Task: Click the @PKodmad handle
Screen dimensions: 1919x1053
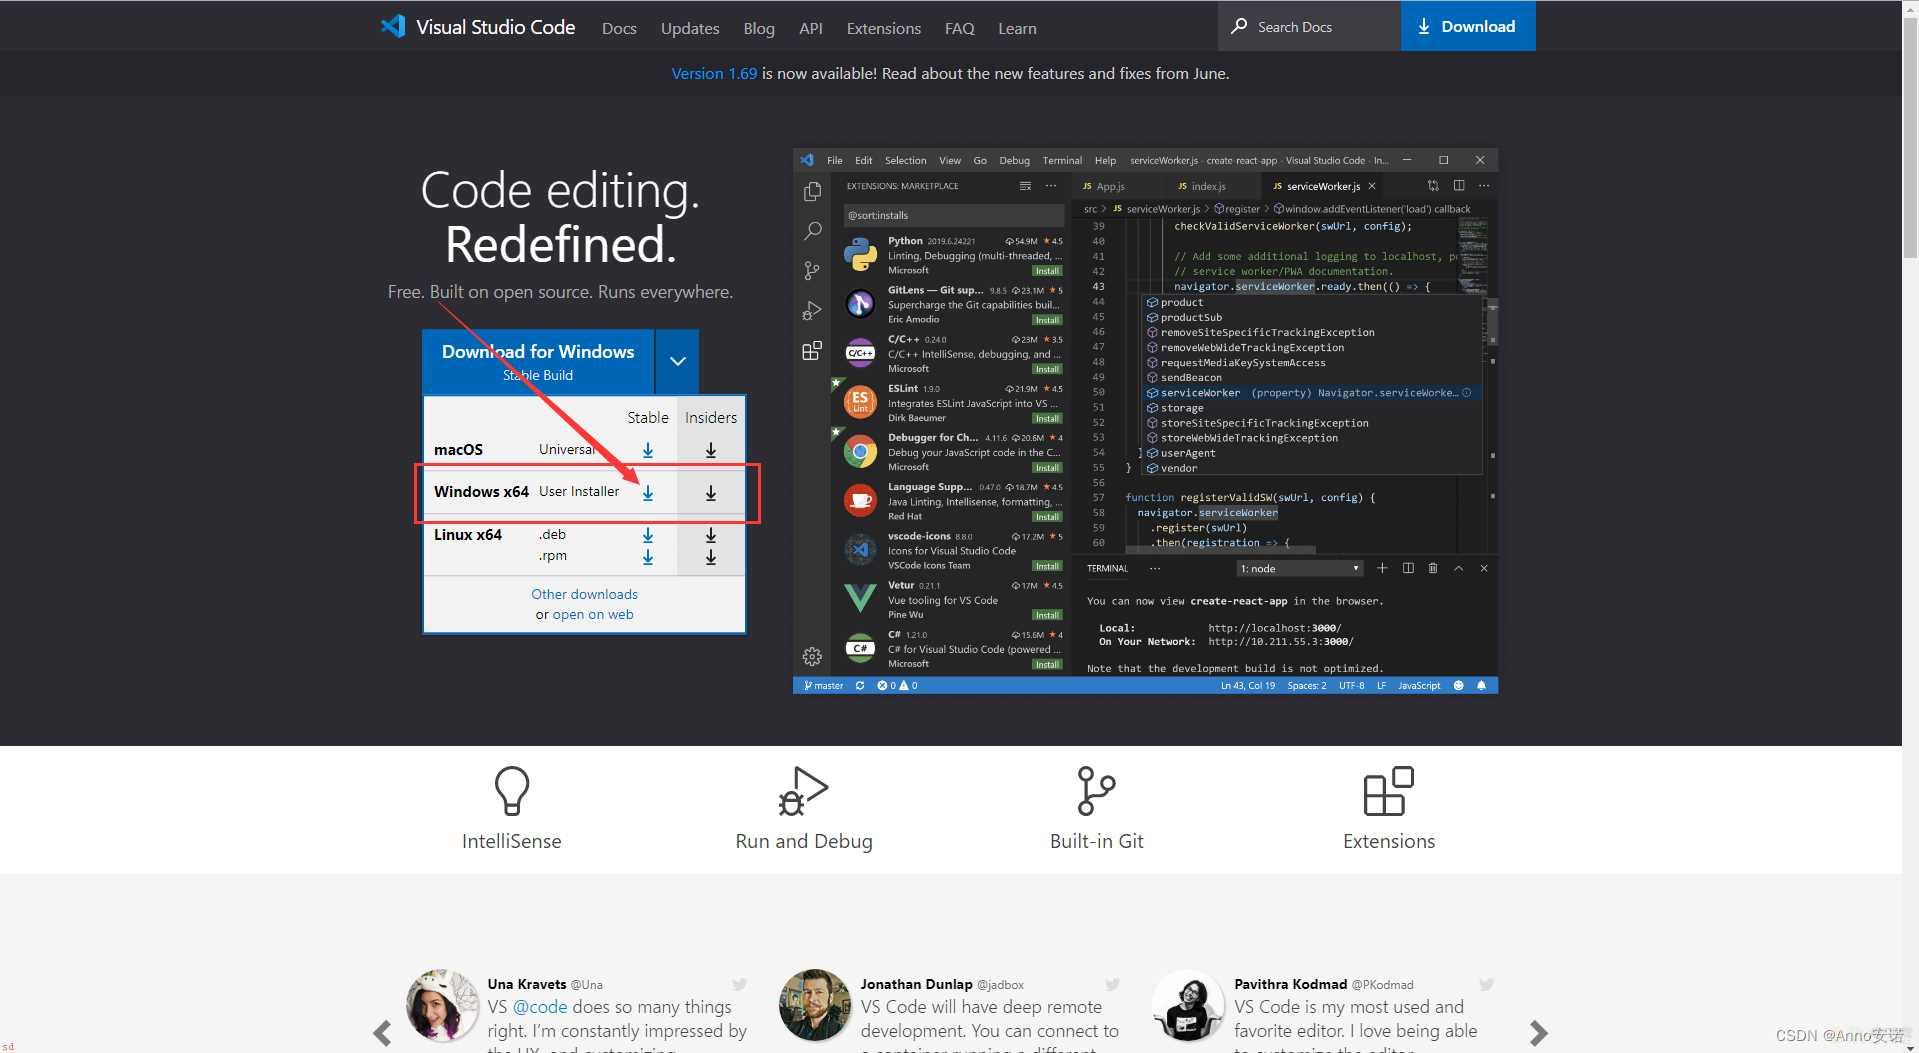Action: [1383, 985]
